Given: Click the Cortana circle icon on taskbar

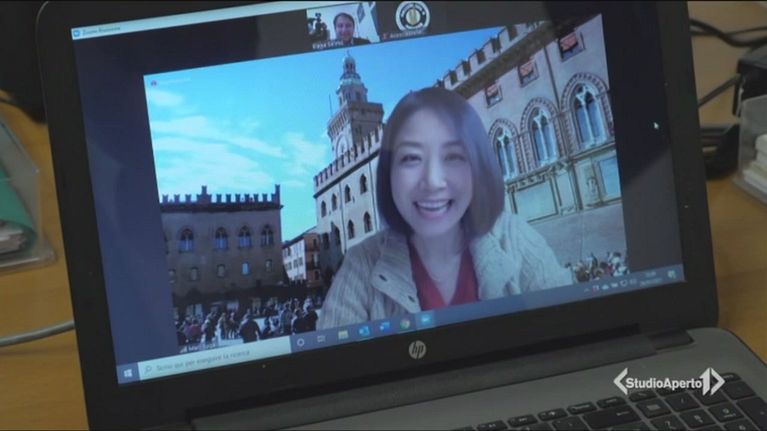Looking at the screenshot, I should pyautogui.click(x=300, y=341).
